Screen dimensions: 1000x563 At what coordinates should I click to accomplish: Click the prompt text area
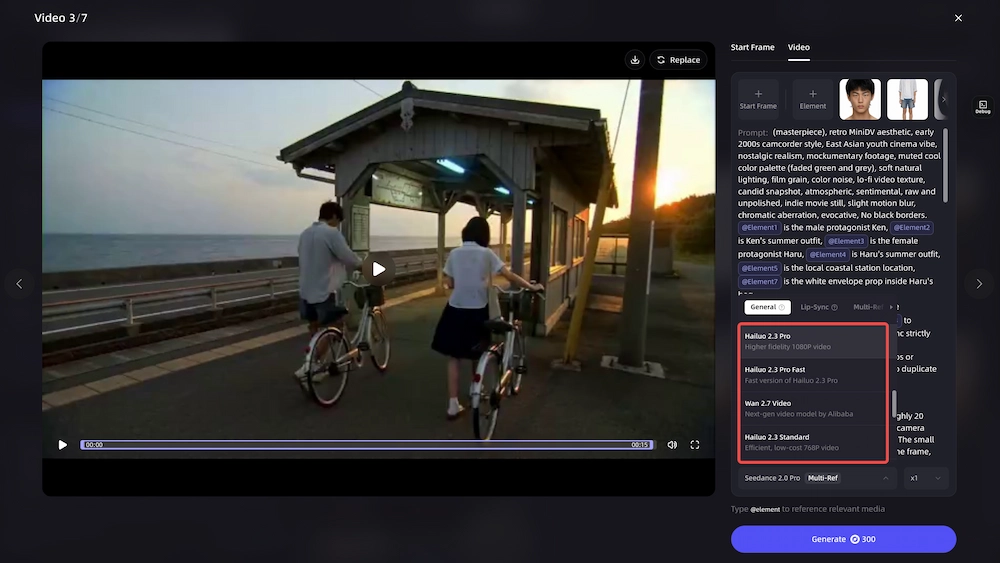pyautogui.click(x=839, y=210)
